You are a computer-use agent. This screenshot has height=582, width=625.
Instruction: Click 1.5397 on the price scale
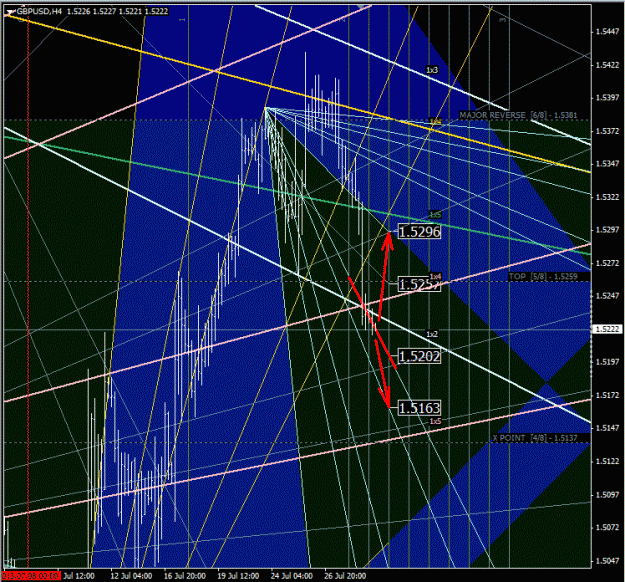pyautogui.click(x=607, y=98)
